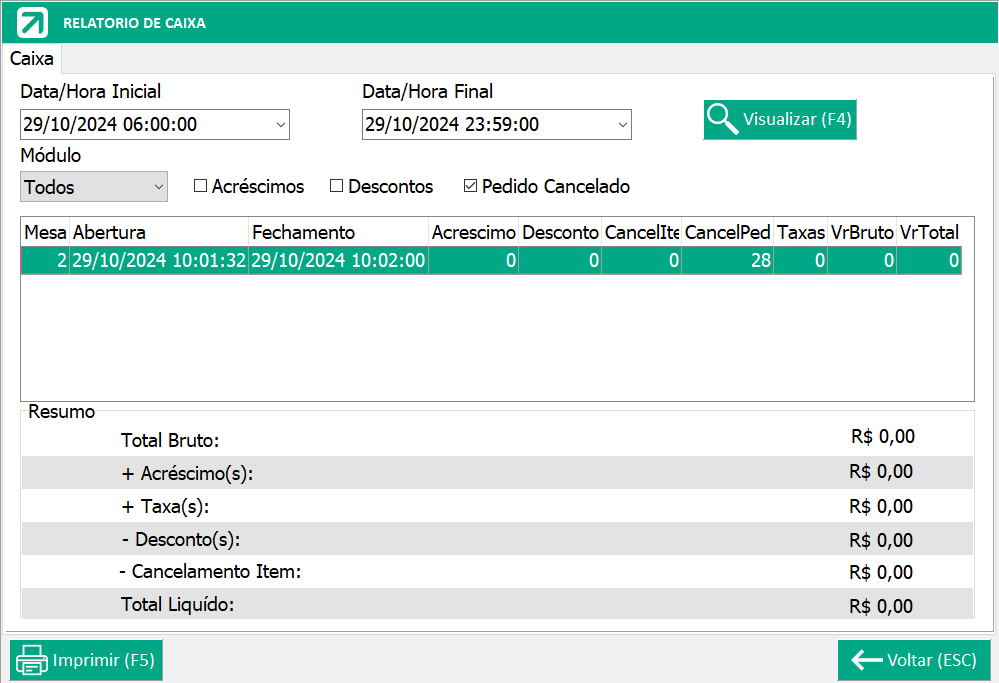Click the - Cancelamento Item label
999x683 pixels.
(210, 572)
